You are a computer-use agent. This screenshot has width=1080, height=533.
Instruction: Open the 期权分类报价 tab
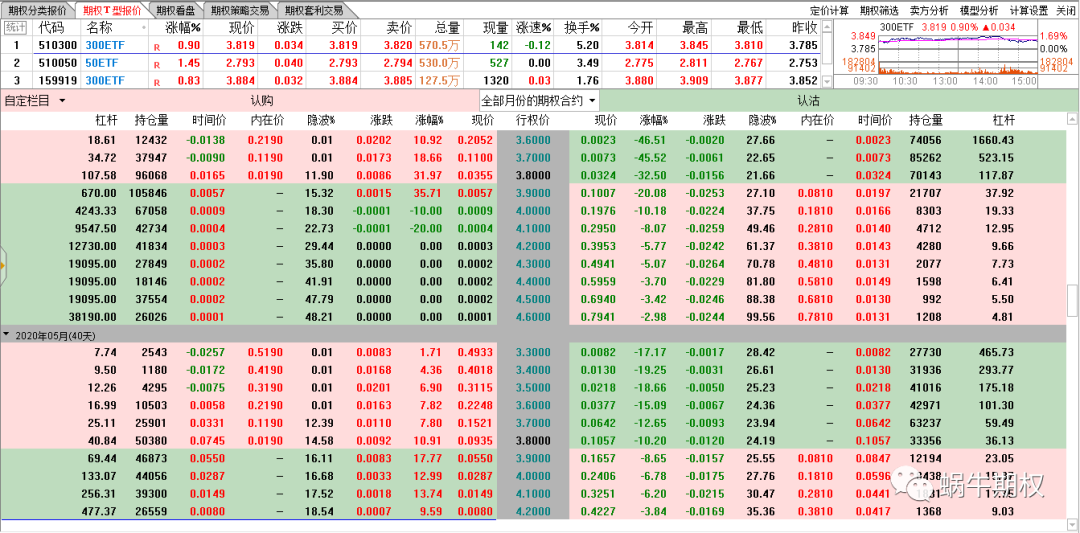[x=37, y=10]
